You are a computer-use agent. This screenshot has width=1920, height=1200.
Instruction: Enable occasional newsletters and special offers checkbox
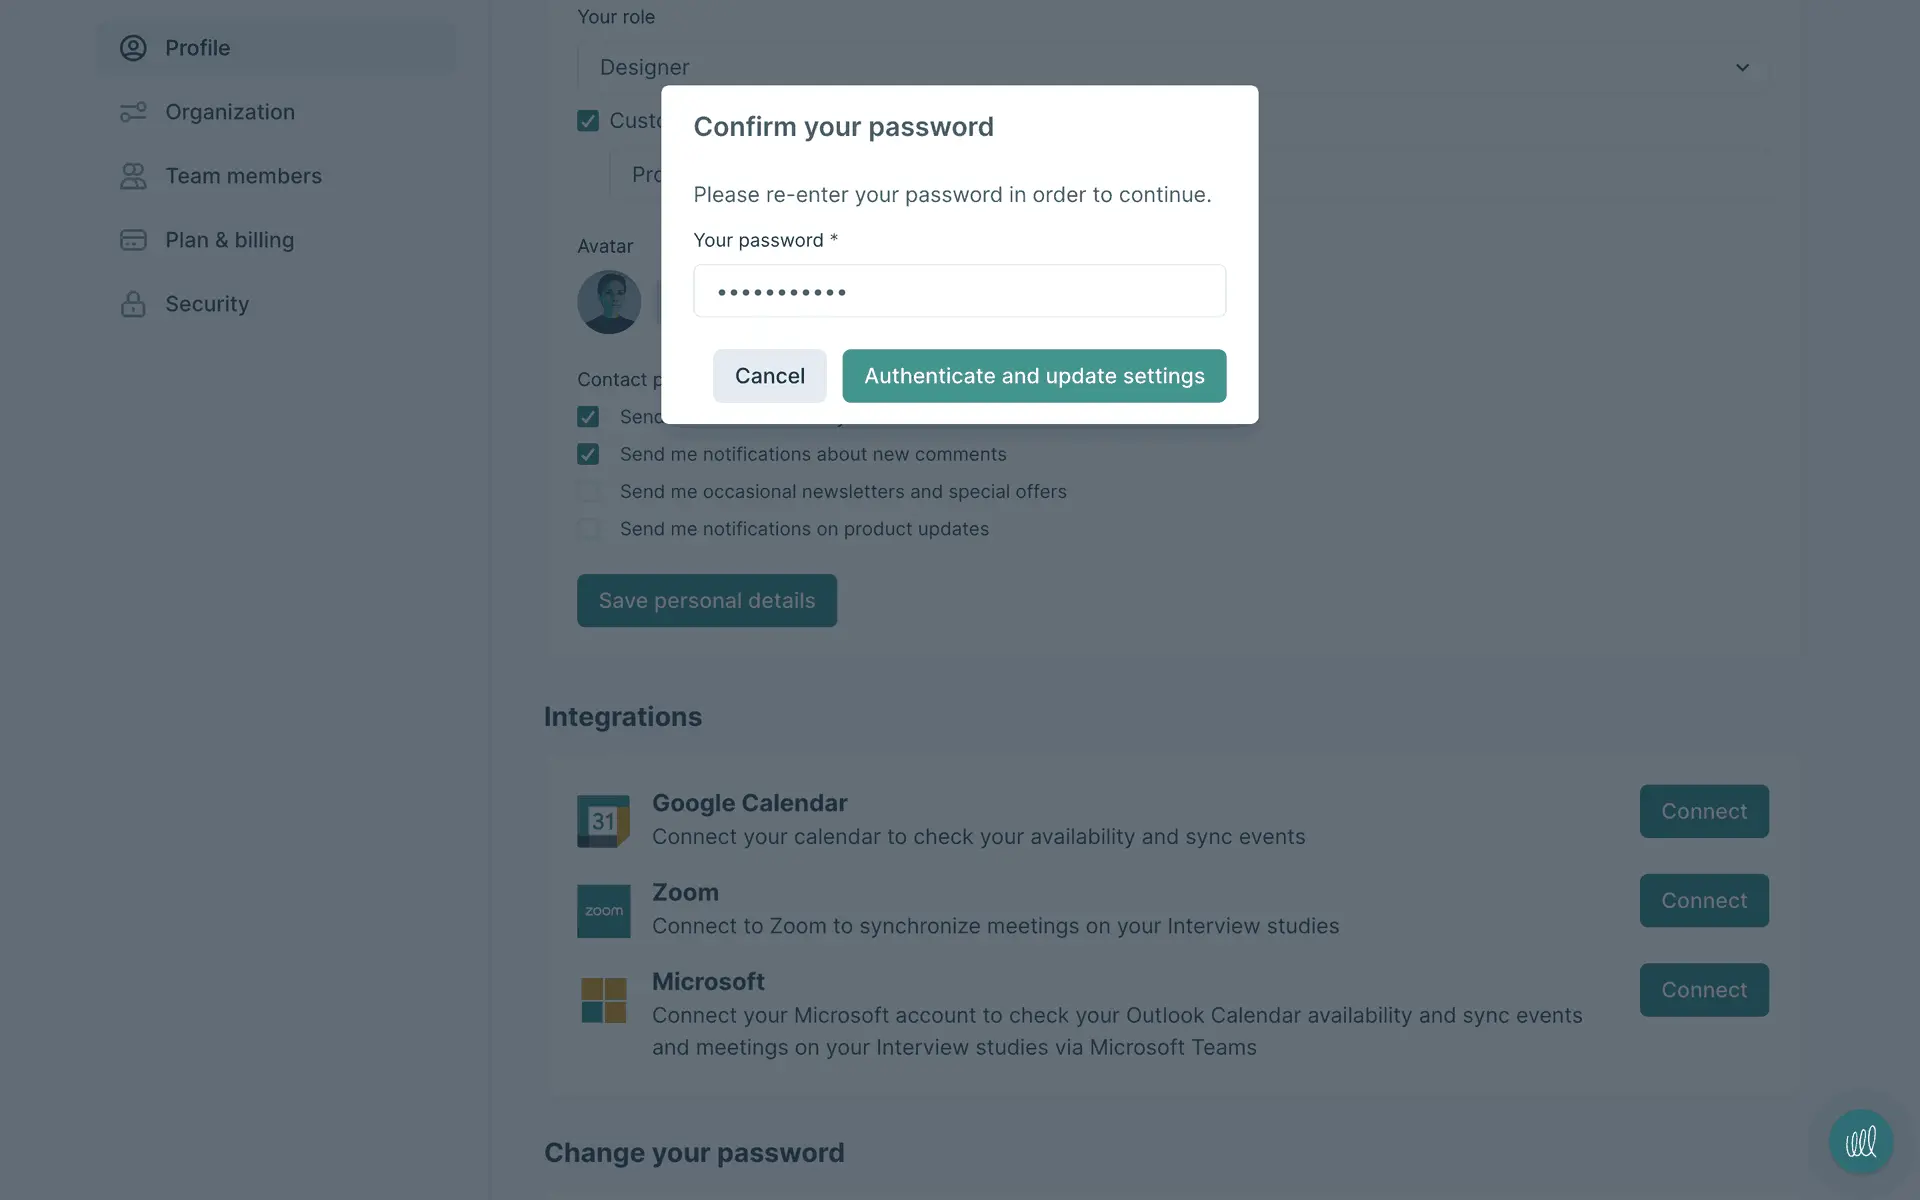588,492
